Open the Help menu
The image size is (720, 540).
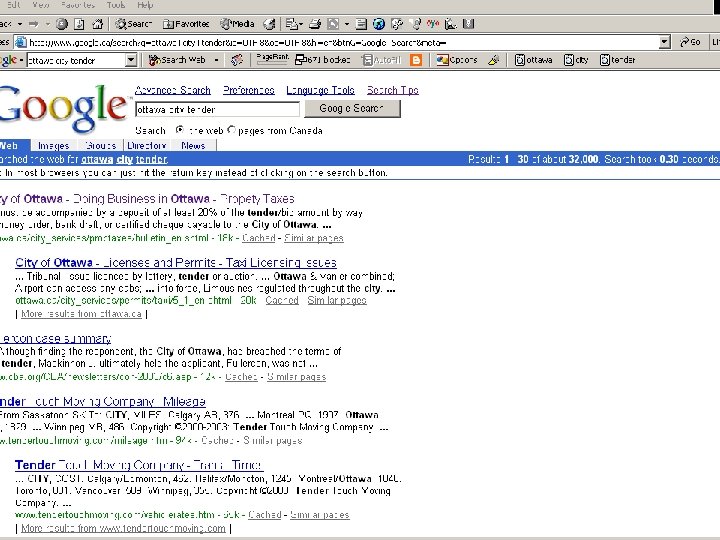pos(145,5)
